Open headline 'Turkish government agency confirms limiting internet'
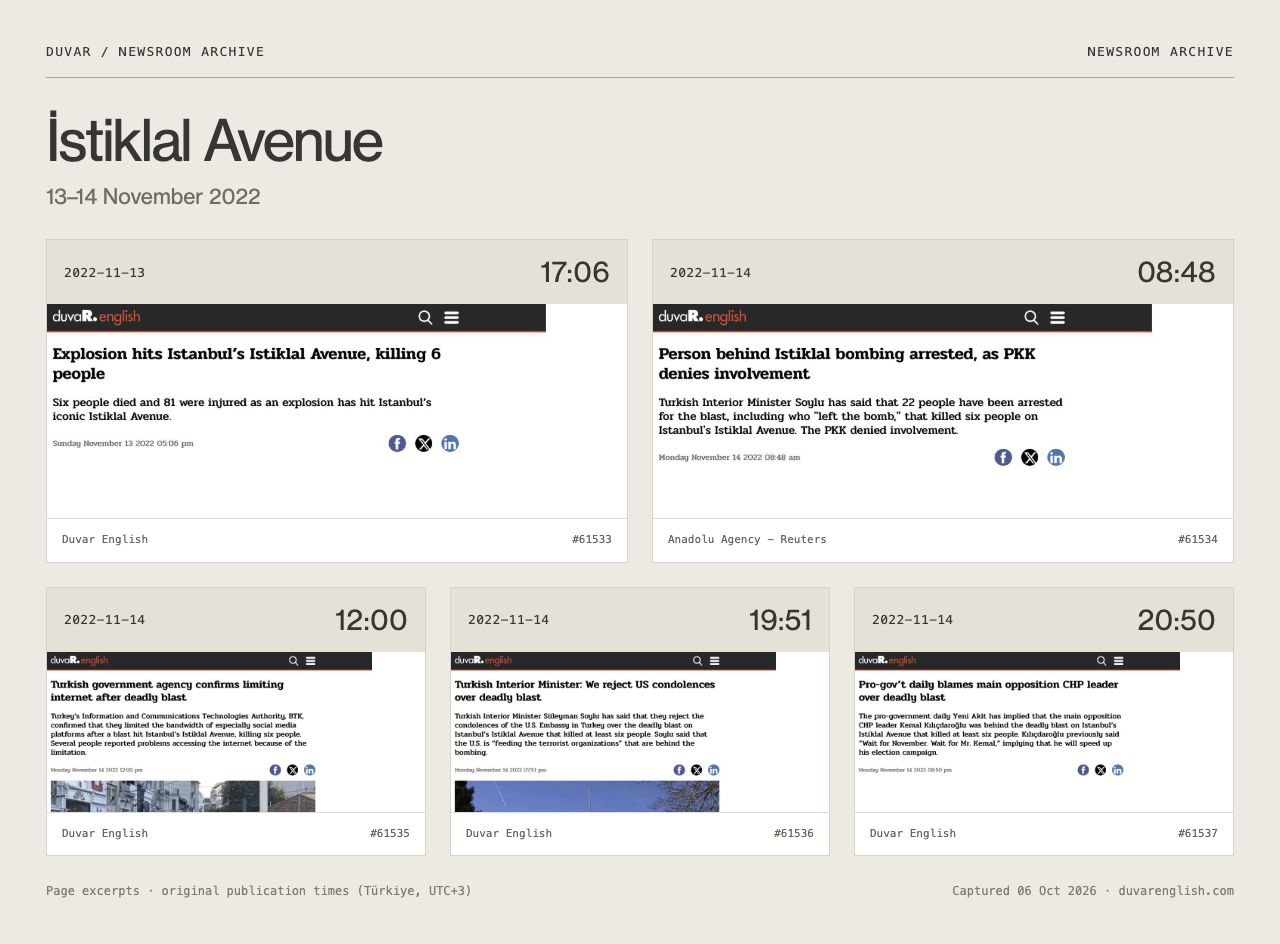1280x944 pixels. (167, 691)
